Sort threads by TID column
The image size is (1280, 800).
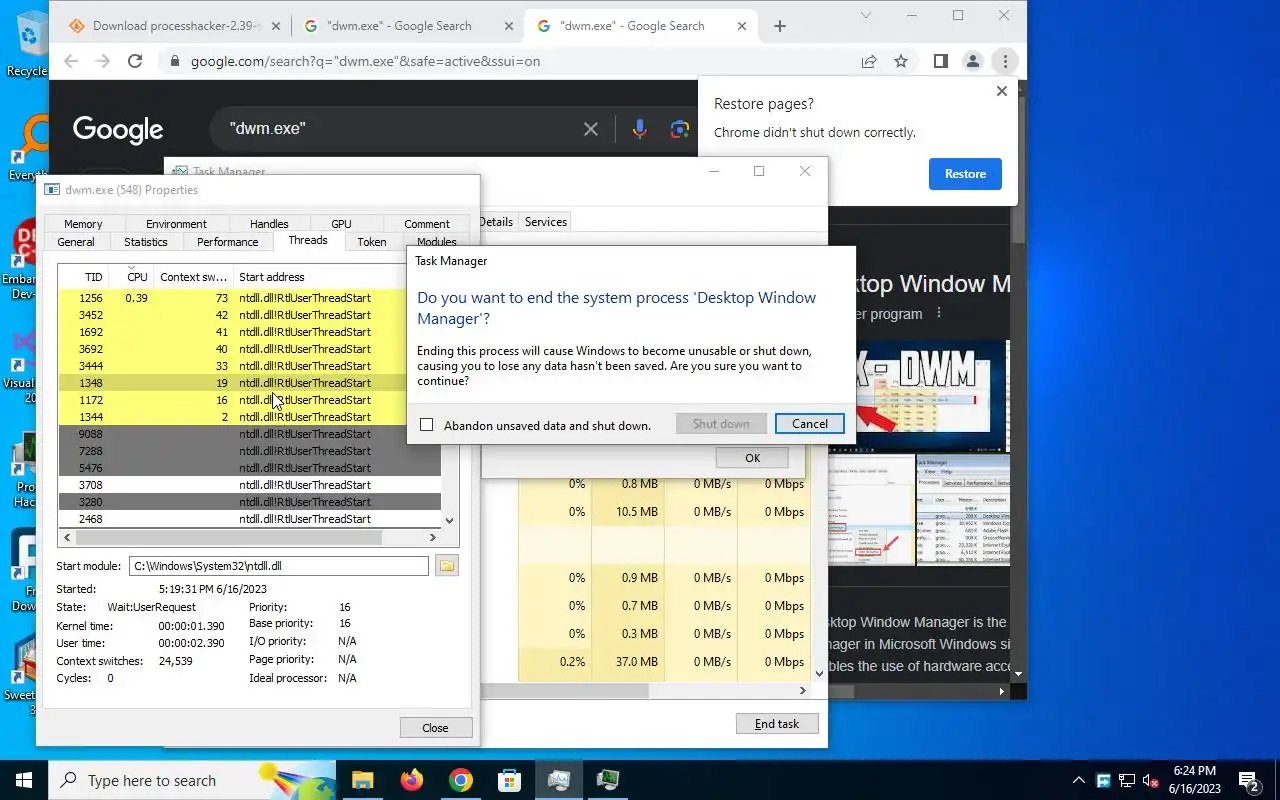click(84, 277)
